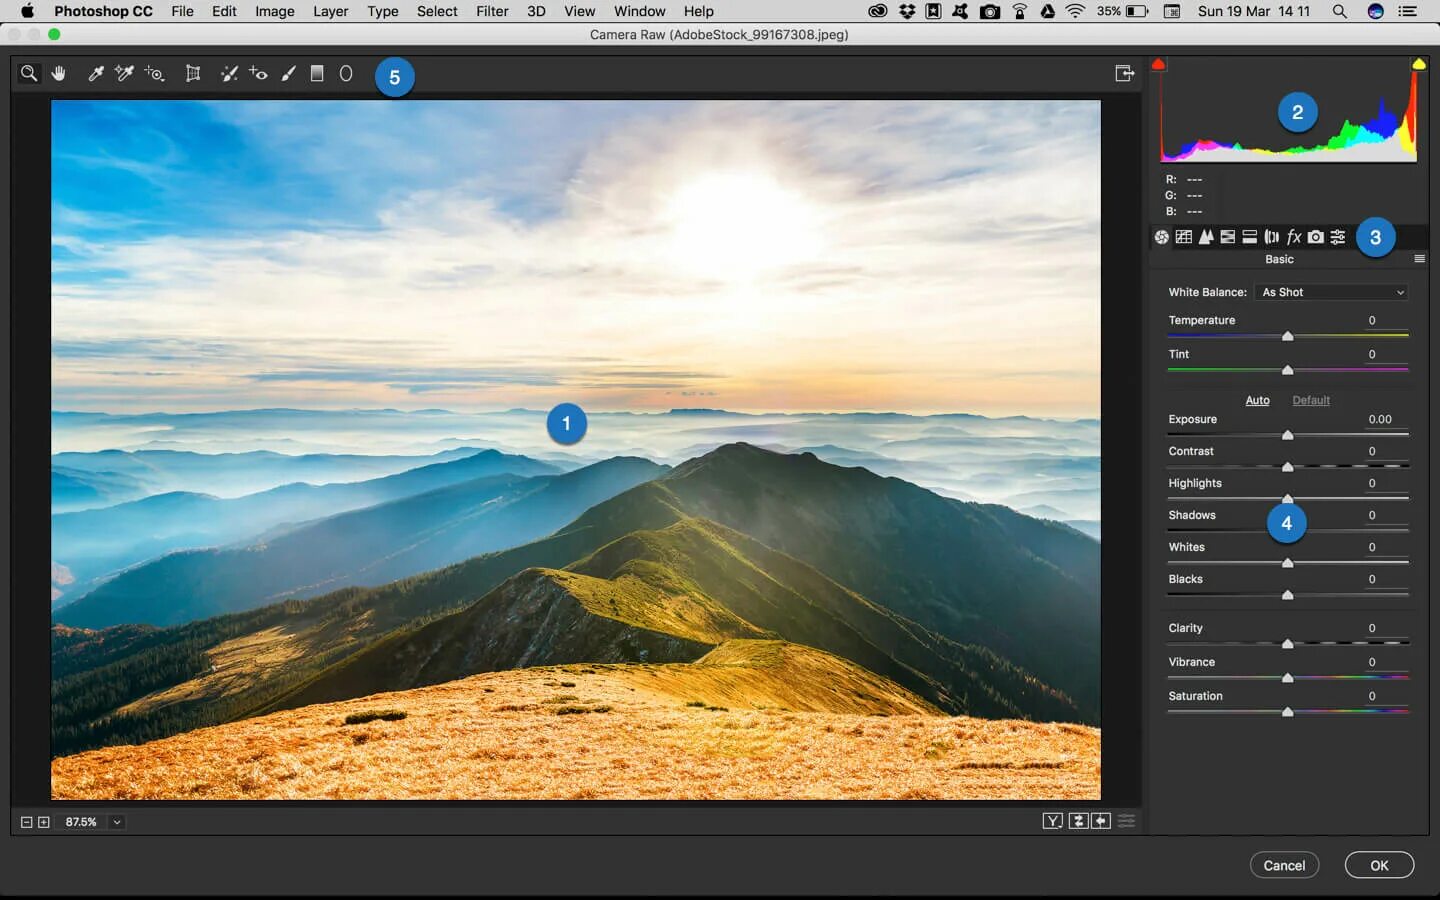Open the Tone Curve panel tab
This screenshot has width=1440, height=900.
tap(1184, 237)
